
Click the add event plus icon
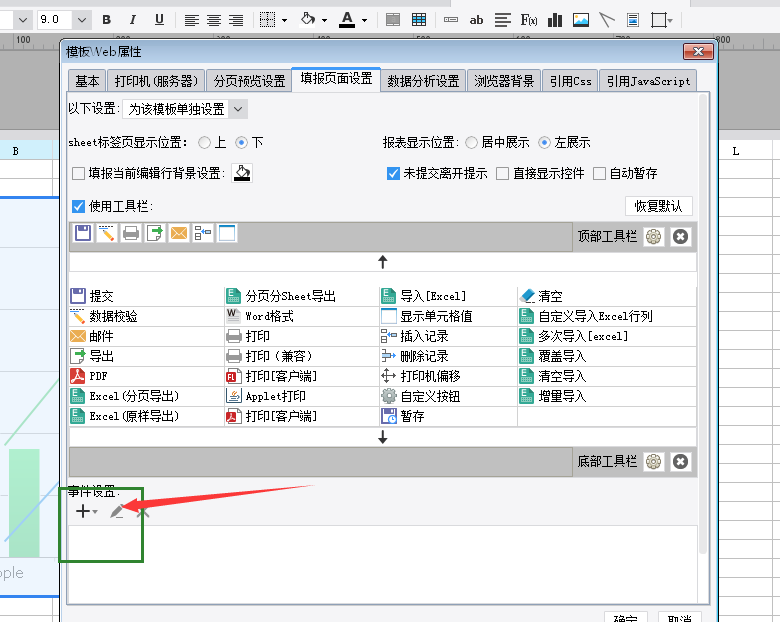83,511
